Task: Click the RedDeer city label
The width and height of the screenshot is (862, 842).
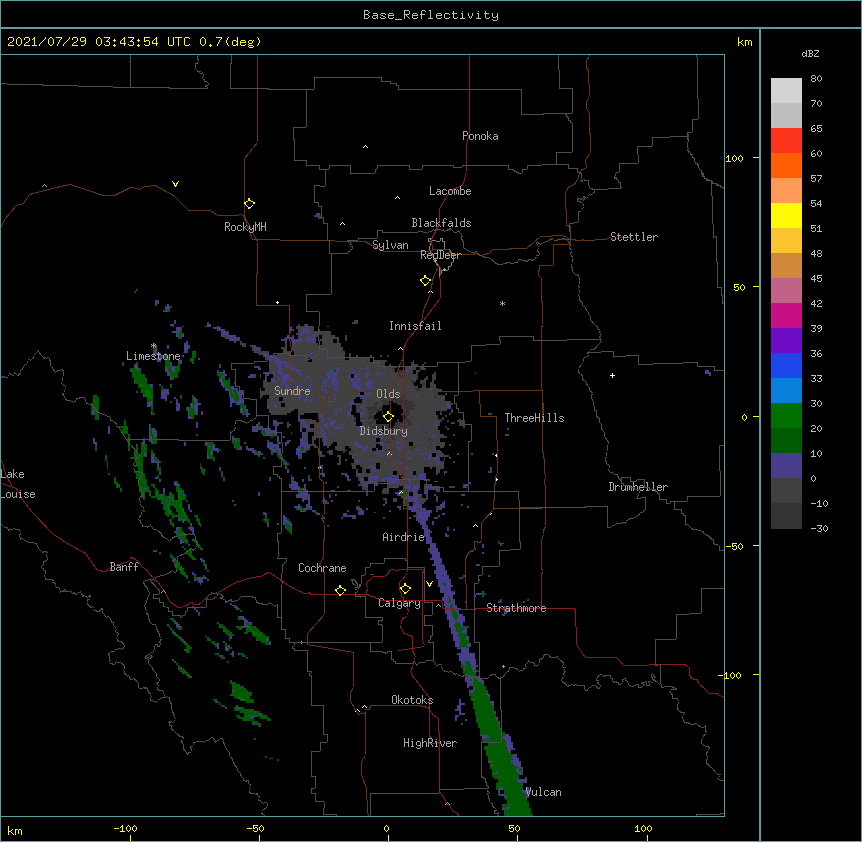Action: click(440, 255)
